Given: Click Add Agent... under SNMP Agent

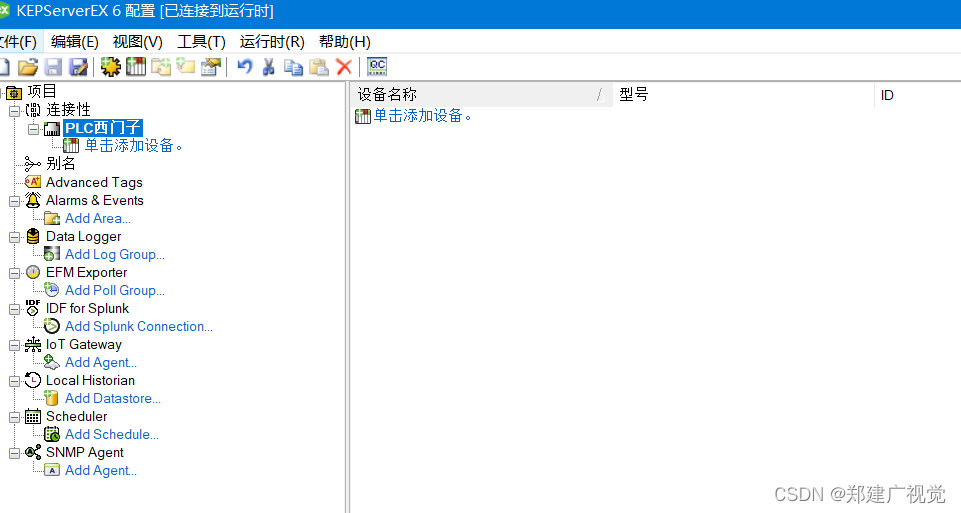Looking at the screenshot, I should coord(101,471).
